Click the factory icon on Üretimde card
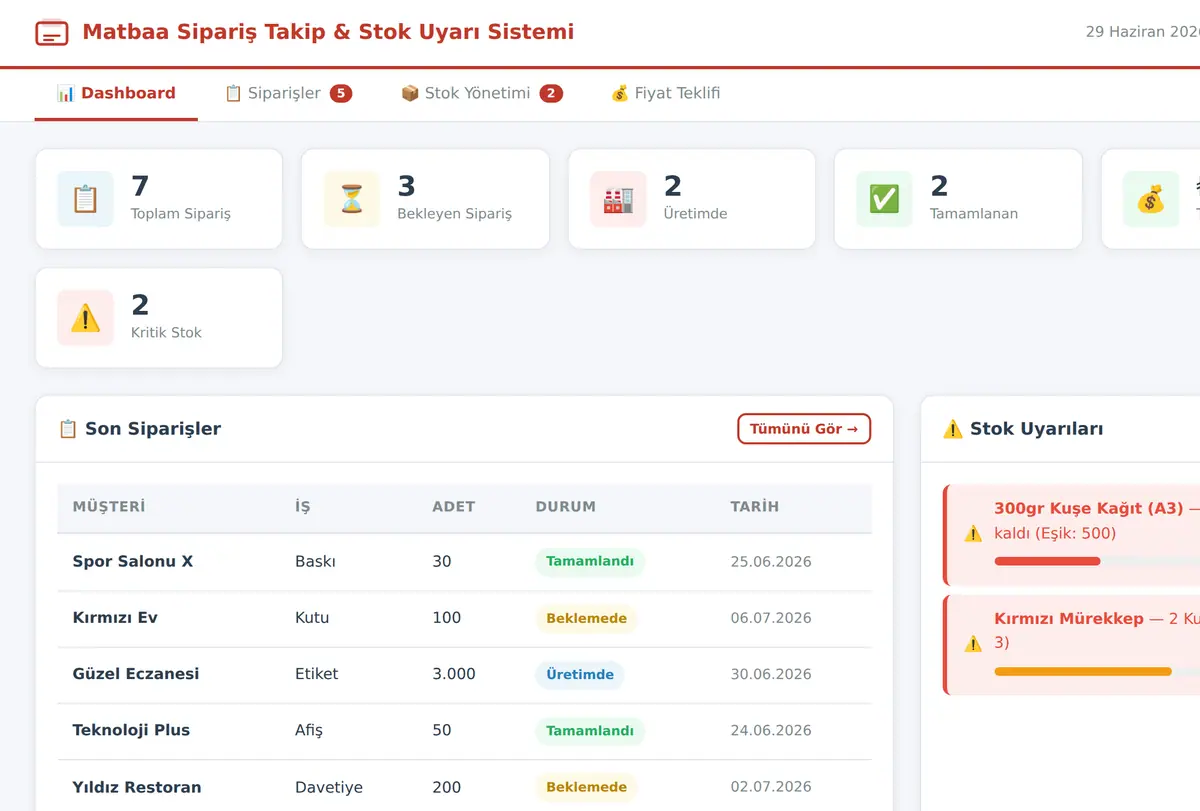 618,199
